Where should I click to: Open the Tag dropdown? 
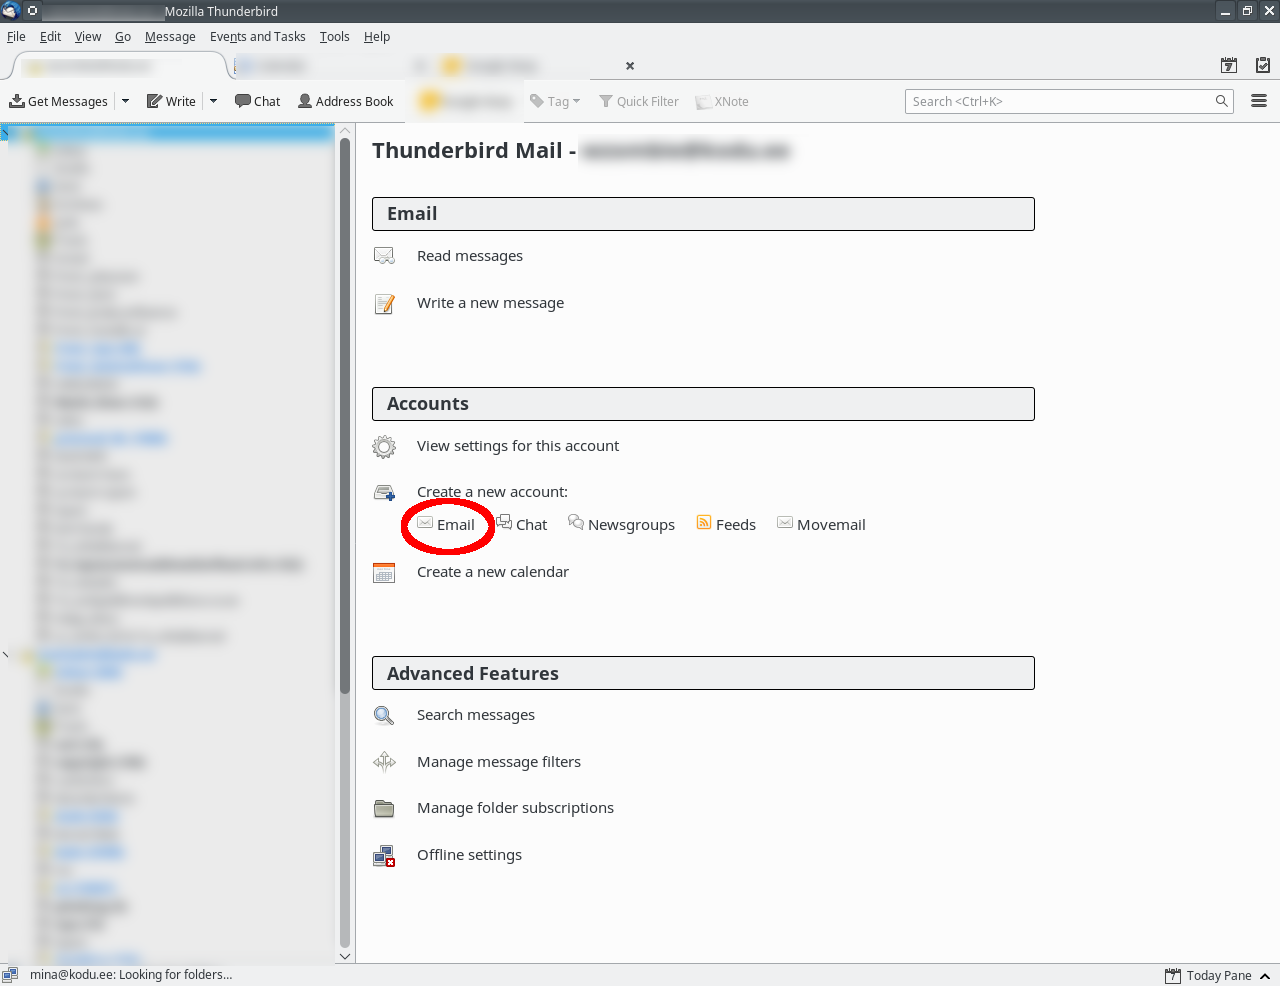pos(555,101)
